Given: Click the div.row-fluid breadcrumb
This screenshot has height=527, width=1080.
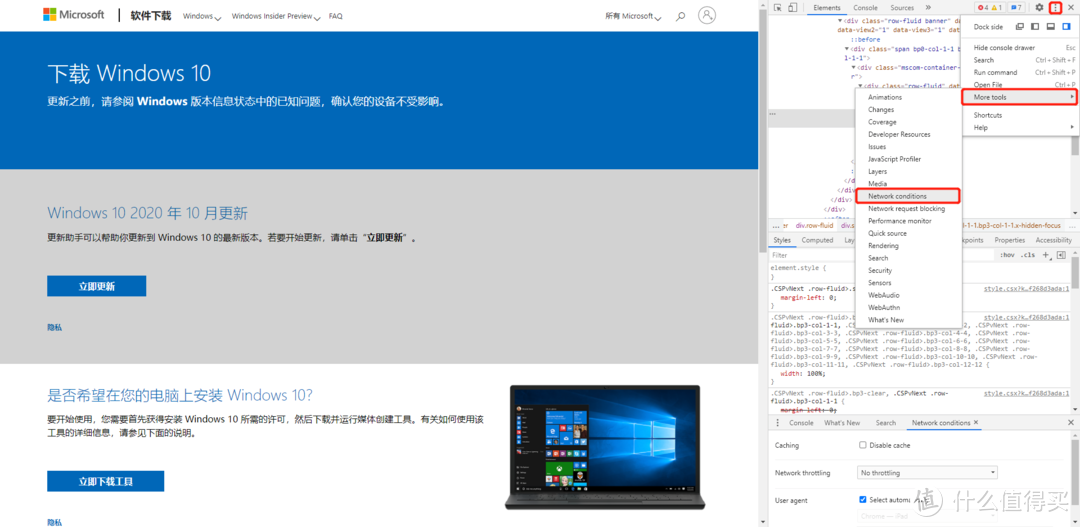Looking at the screenshot, I should [x=814, y=225].
